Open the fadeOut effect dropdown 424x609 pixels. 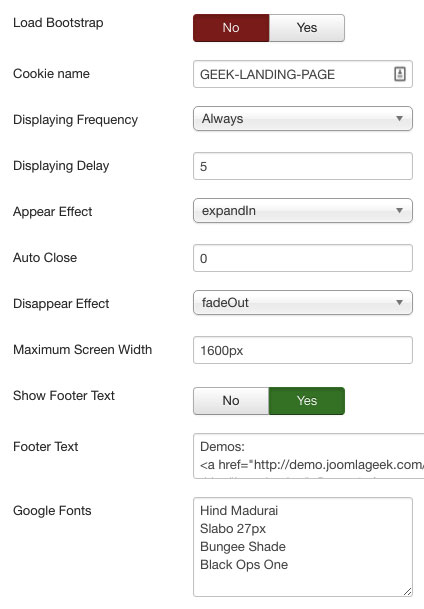pos(303,303)
